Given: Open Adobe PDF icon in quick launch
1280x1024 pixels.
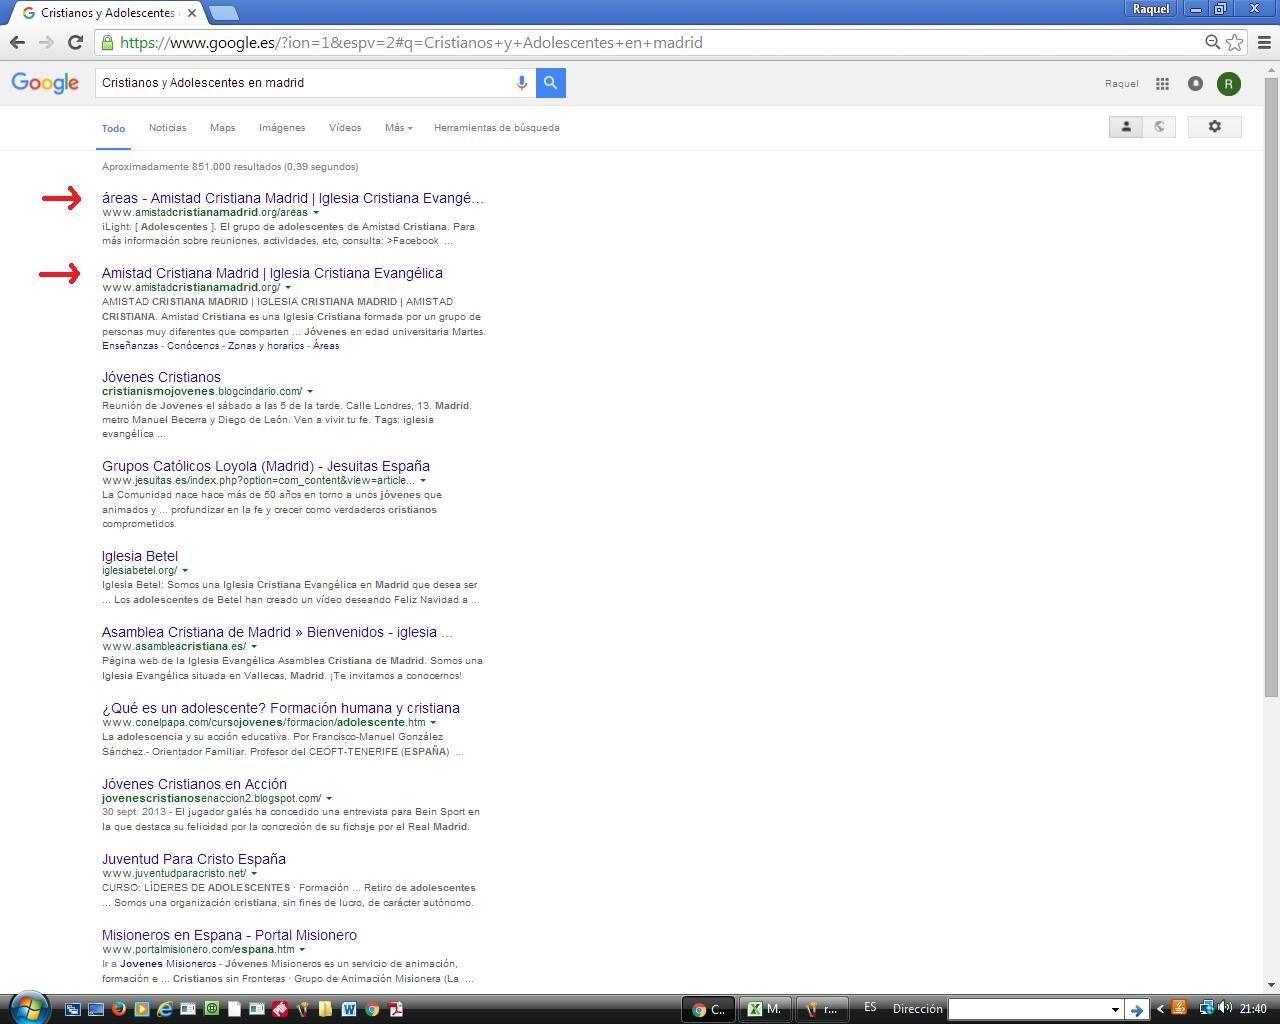Looking at the screenshot, I should click(396, 1009).
